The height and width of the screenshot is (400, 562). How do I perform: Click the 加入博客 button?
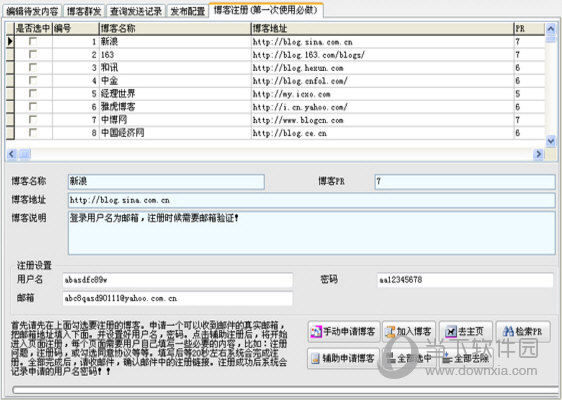pyautogui.click(x=409, y=332)
